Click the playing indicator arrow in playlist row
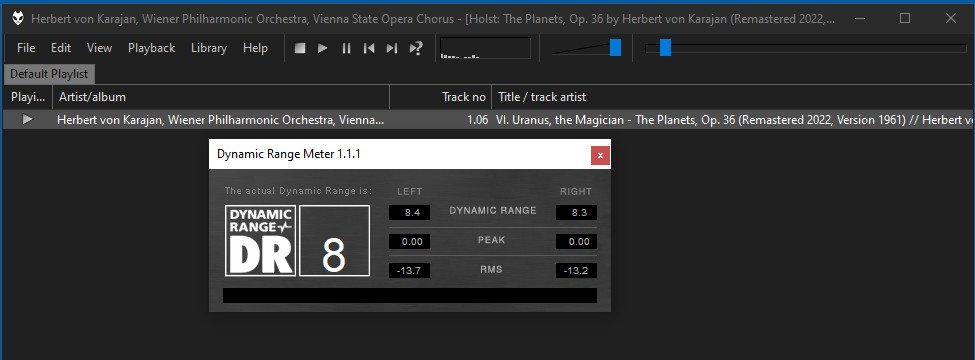Image resolution: width=975 pixels, height=360 pixels. coord(27,119)
